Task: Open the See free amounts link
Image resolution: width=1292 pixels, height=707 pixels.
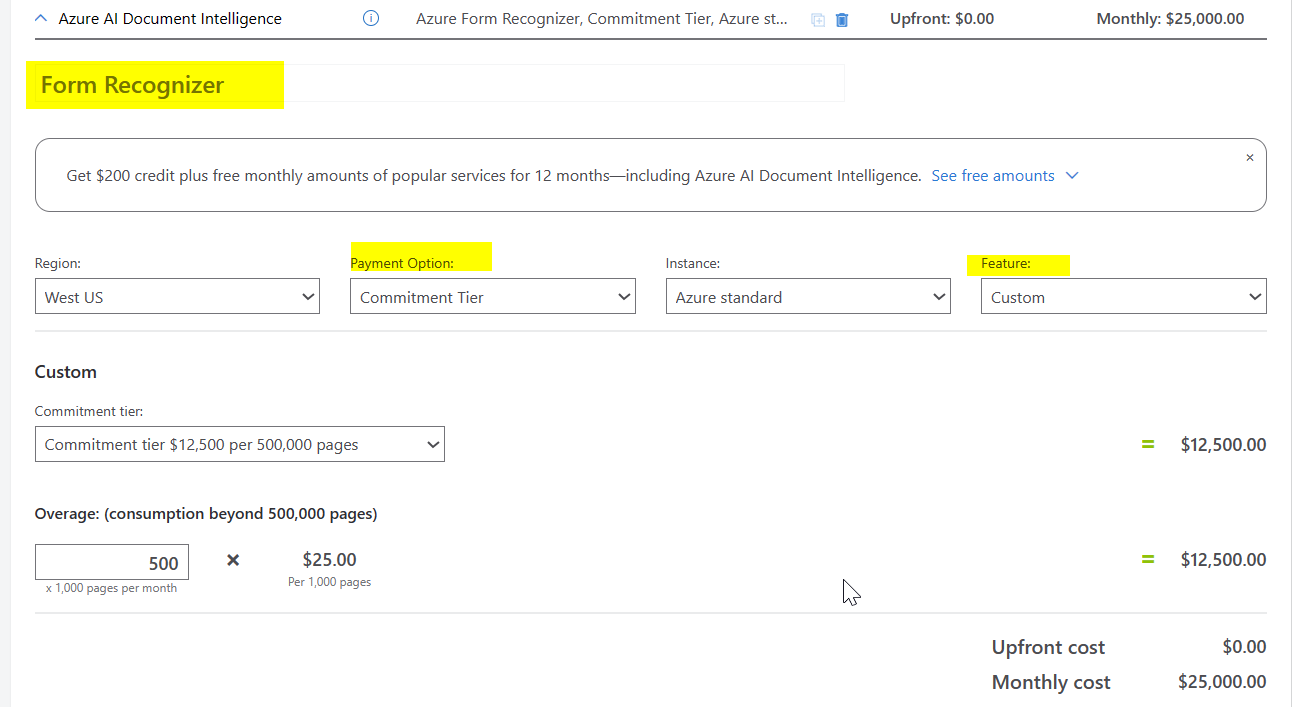Action: point(993,176)
